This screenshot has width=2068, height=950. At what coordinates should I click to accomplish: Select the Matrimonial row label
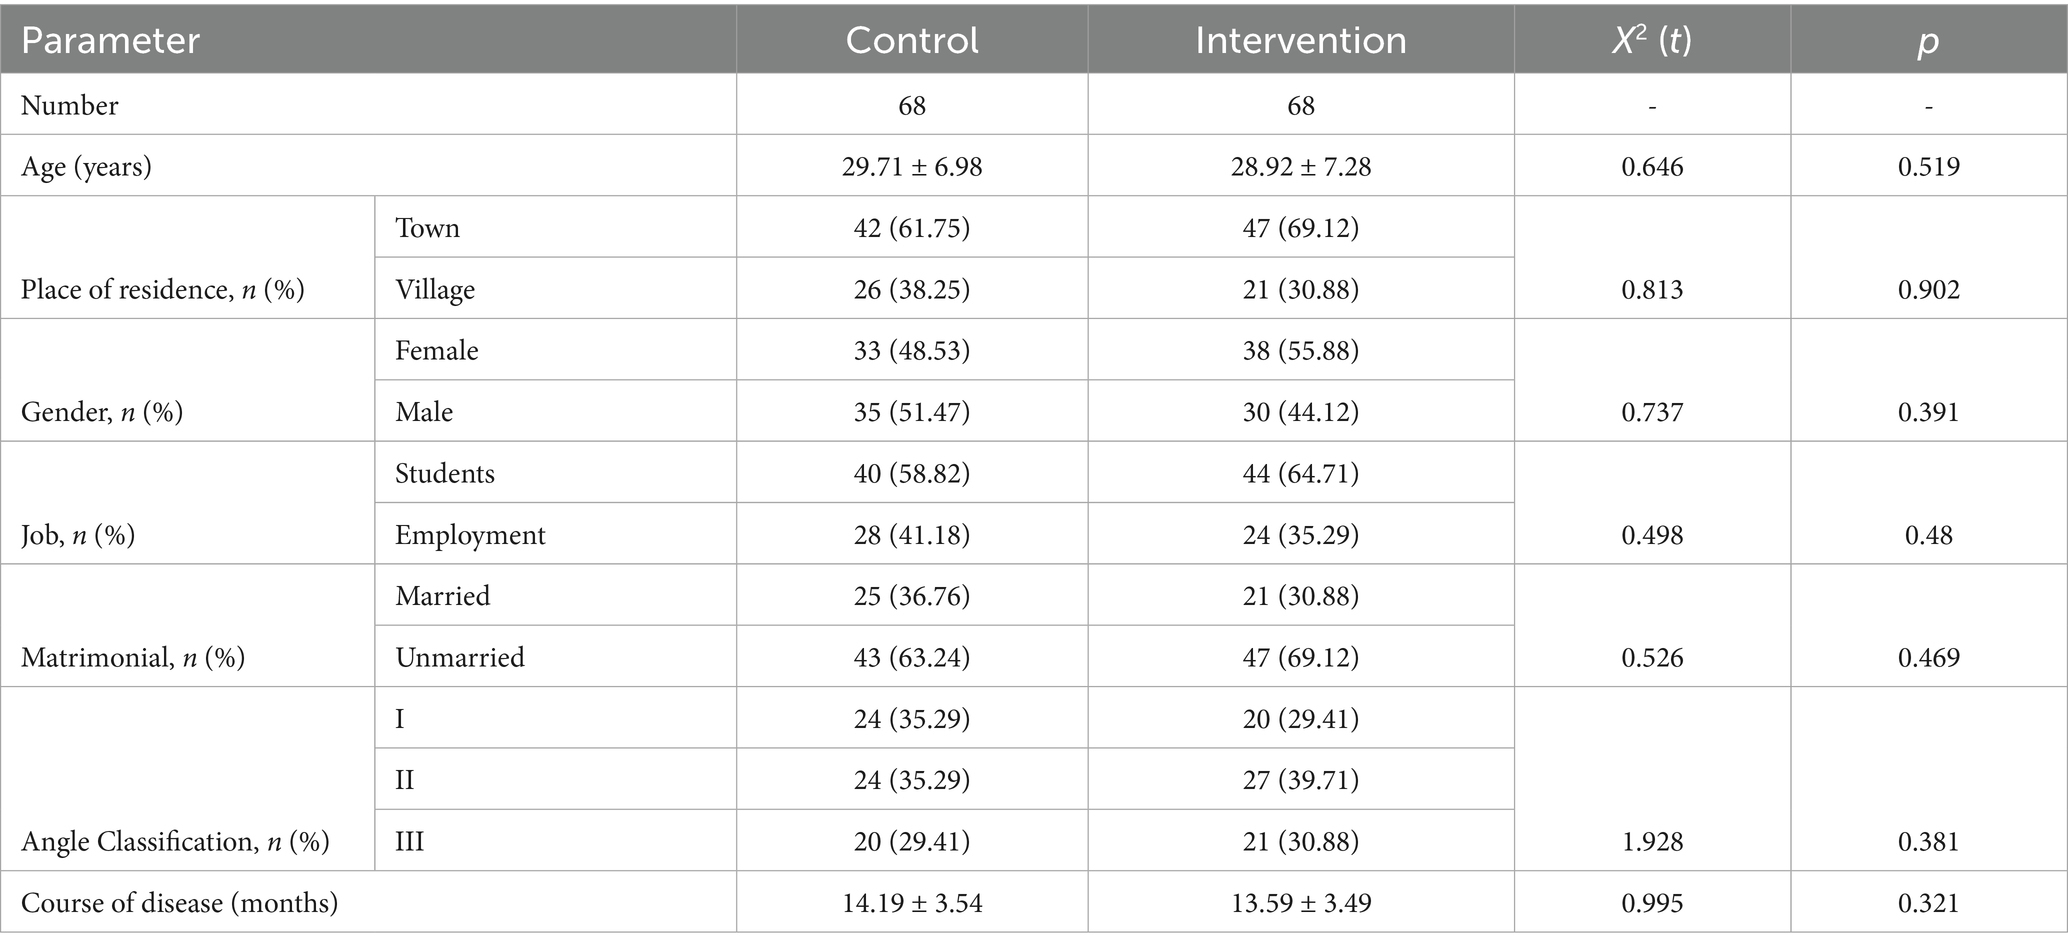pos(133,658)
